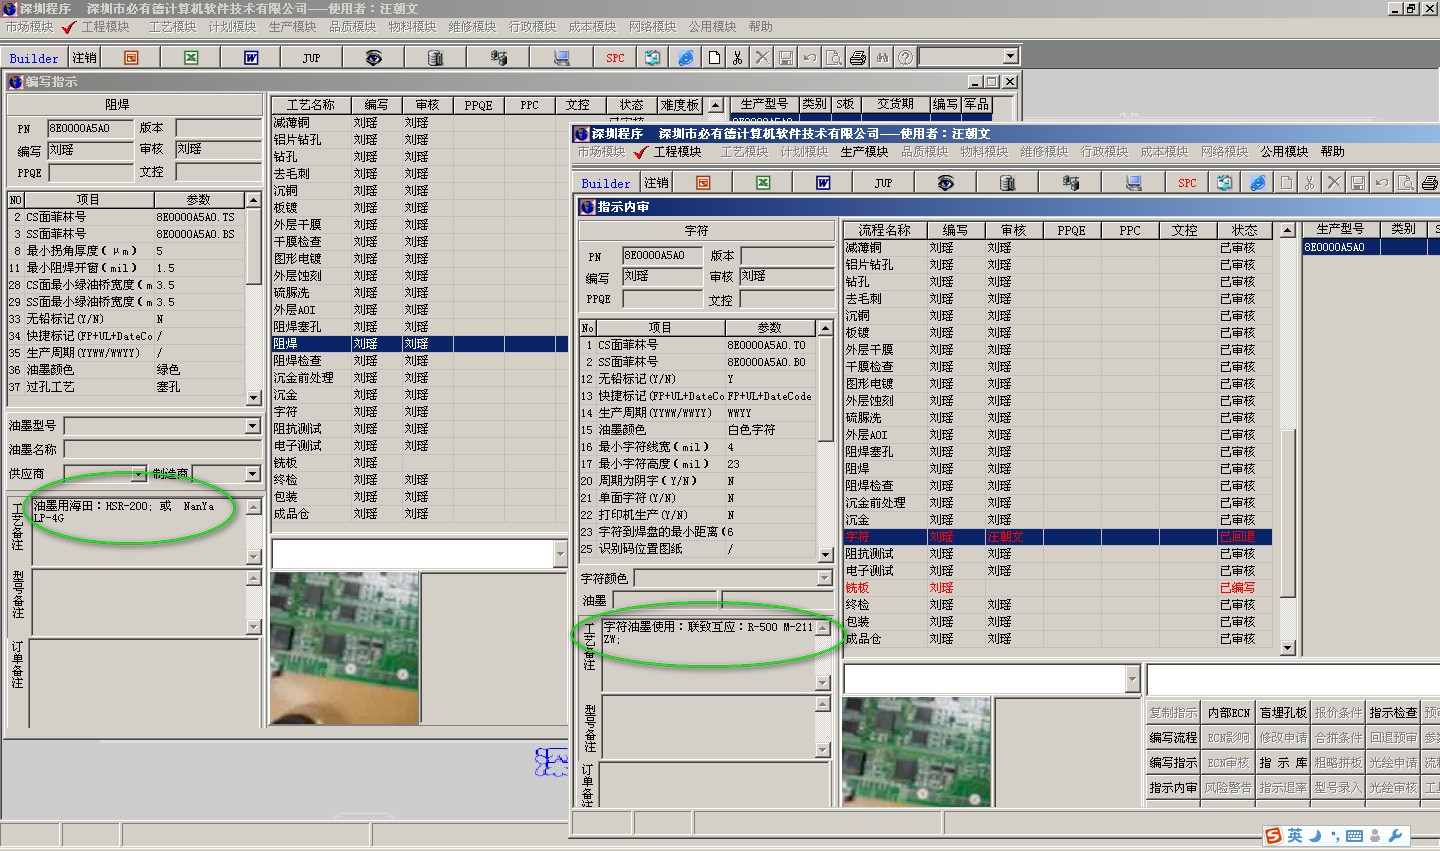Click the scissors cut icon in the back toolbar
This screenshot has height=851, width=1440.
tap(737, 58)
